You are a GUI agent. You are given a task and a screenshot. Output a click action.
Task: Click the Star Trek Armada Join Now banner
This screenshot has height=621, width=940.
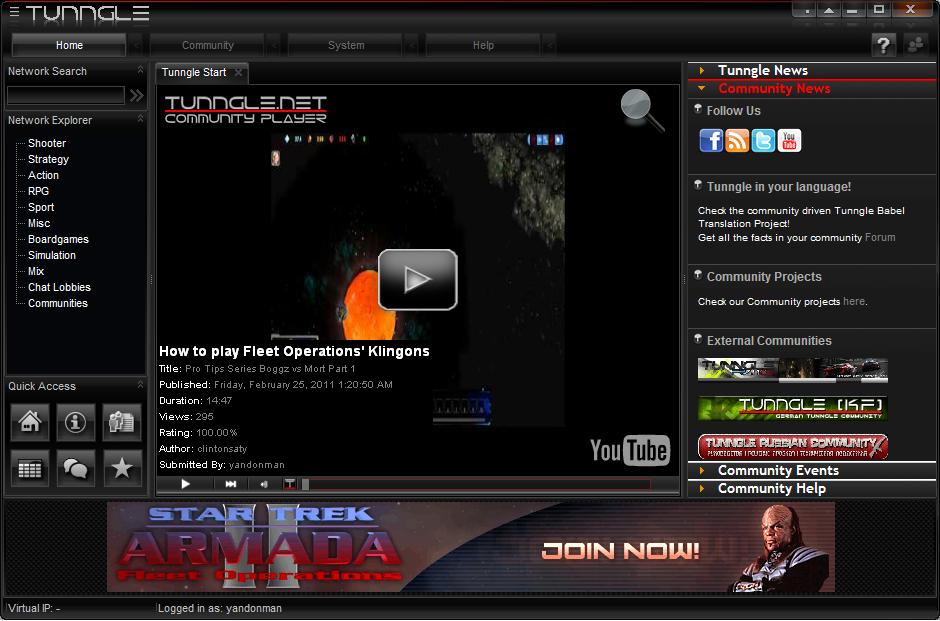(470, 547)
